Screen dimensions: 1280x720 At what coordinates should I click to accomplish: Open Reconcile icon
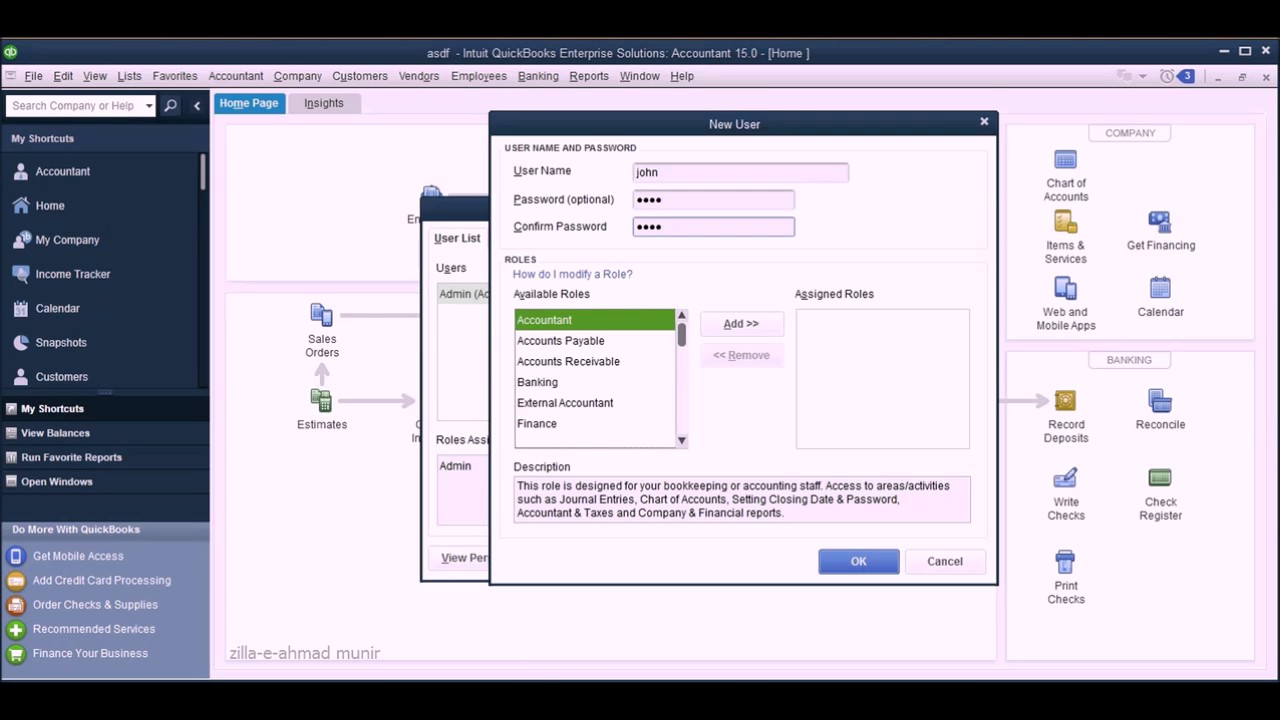pyautogui.click(x=1160, y=401)
